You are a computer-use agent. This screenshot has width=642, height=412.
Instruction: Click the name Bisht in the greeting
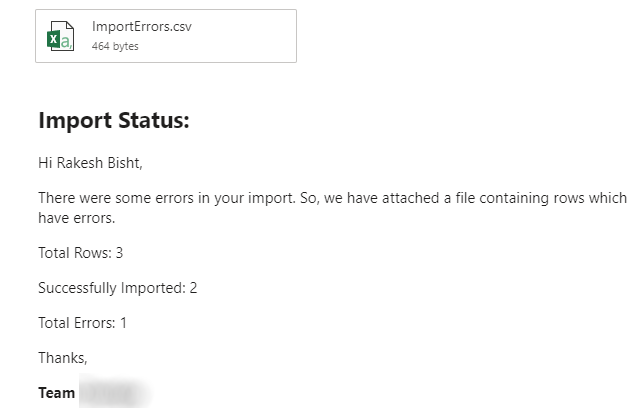pos(137,163)
